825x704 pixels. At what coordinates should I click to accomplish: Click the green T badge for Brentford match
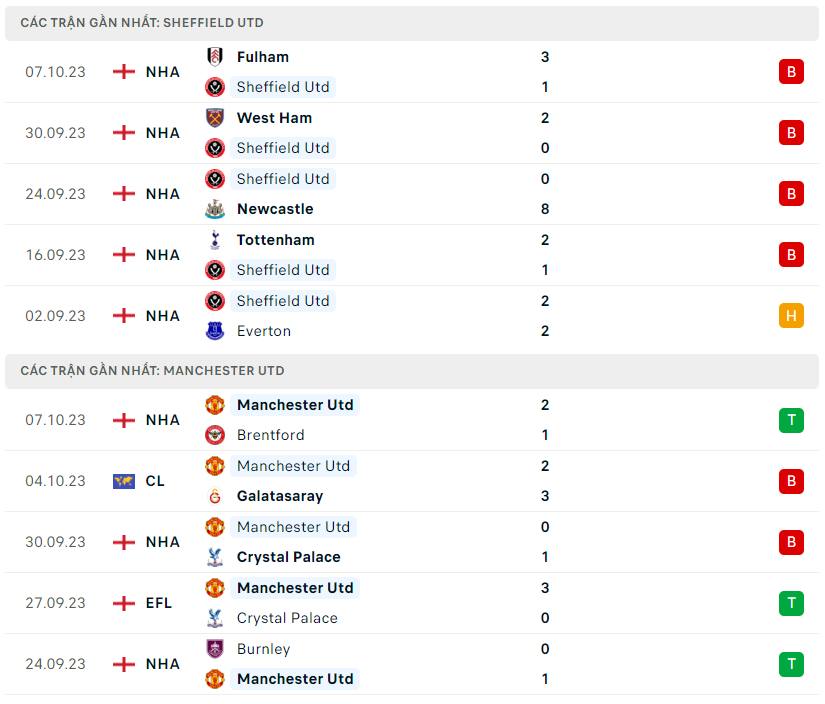pyautogui.click(x=791, y=420)
